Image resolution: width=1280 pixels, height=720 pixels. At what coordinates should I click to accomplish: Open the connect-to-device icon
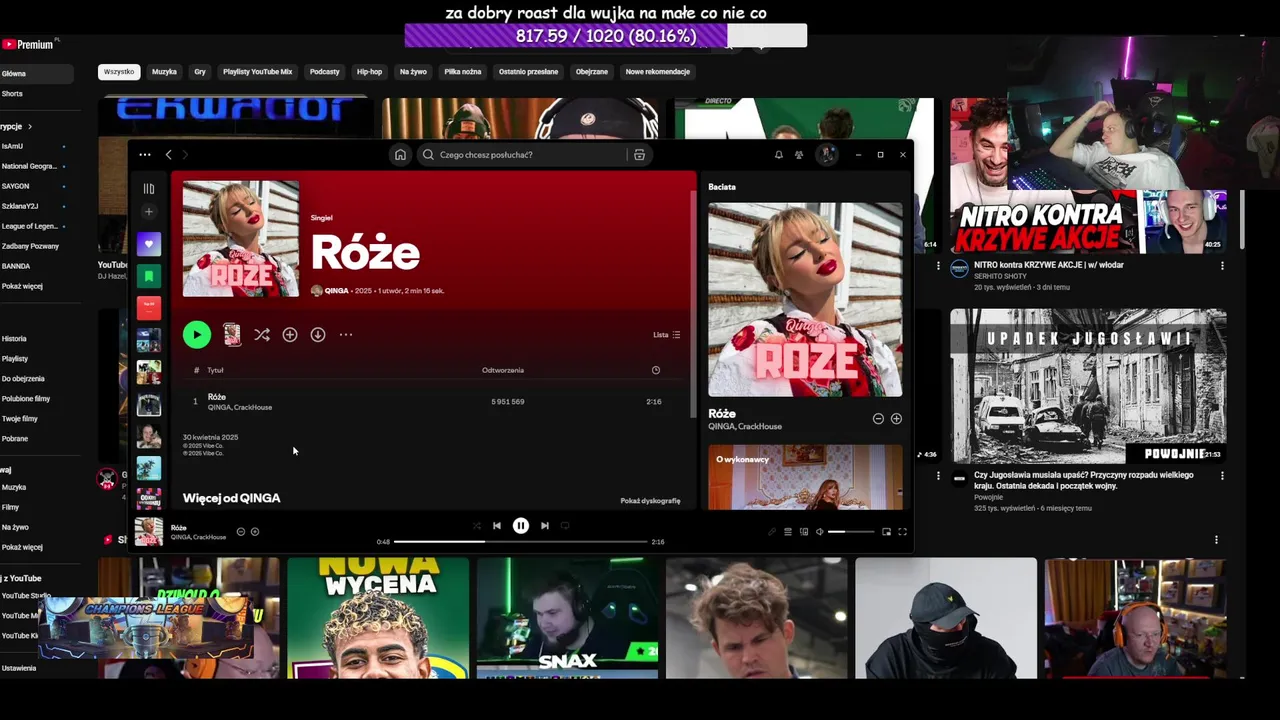point(804,532)
